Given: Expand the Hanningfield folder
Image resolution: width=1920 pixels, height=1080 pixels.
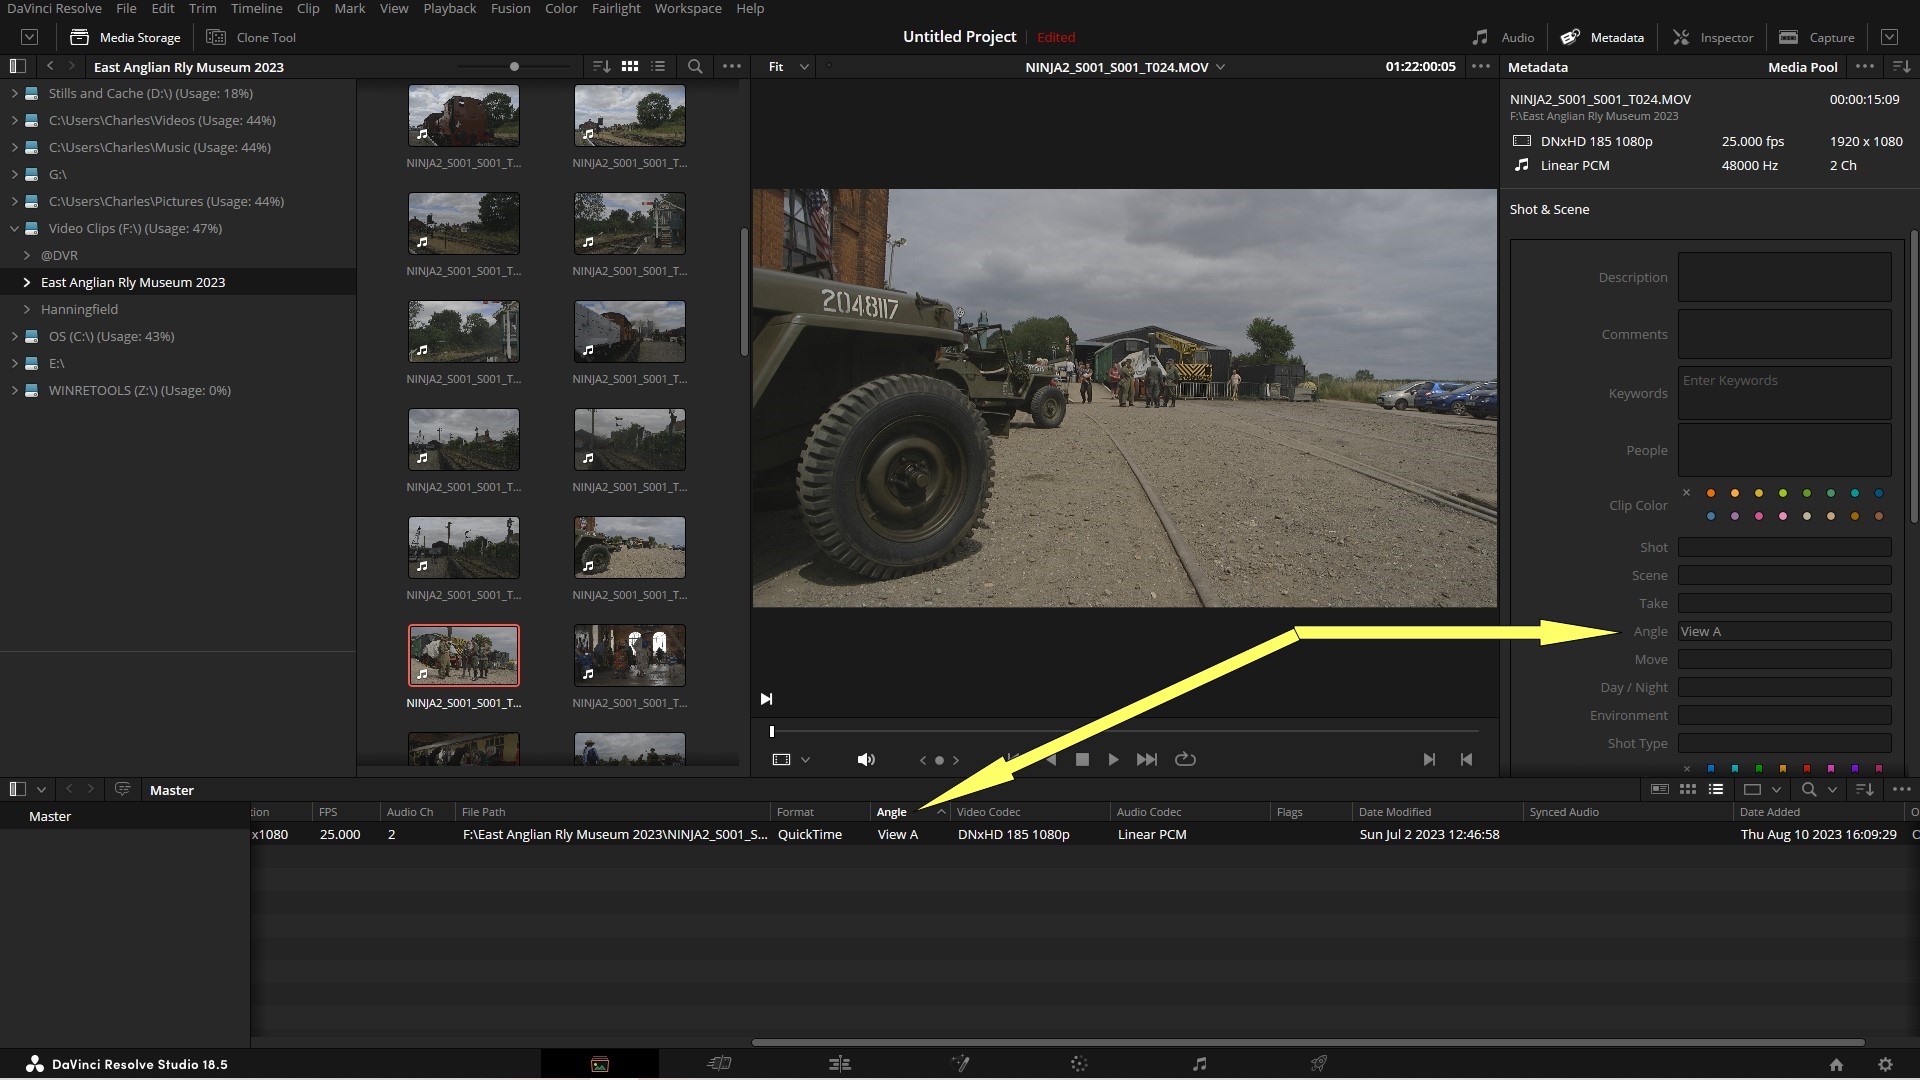Looking at the screenshot, I should coord(27,309).
